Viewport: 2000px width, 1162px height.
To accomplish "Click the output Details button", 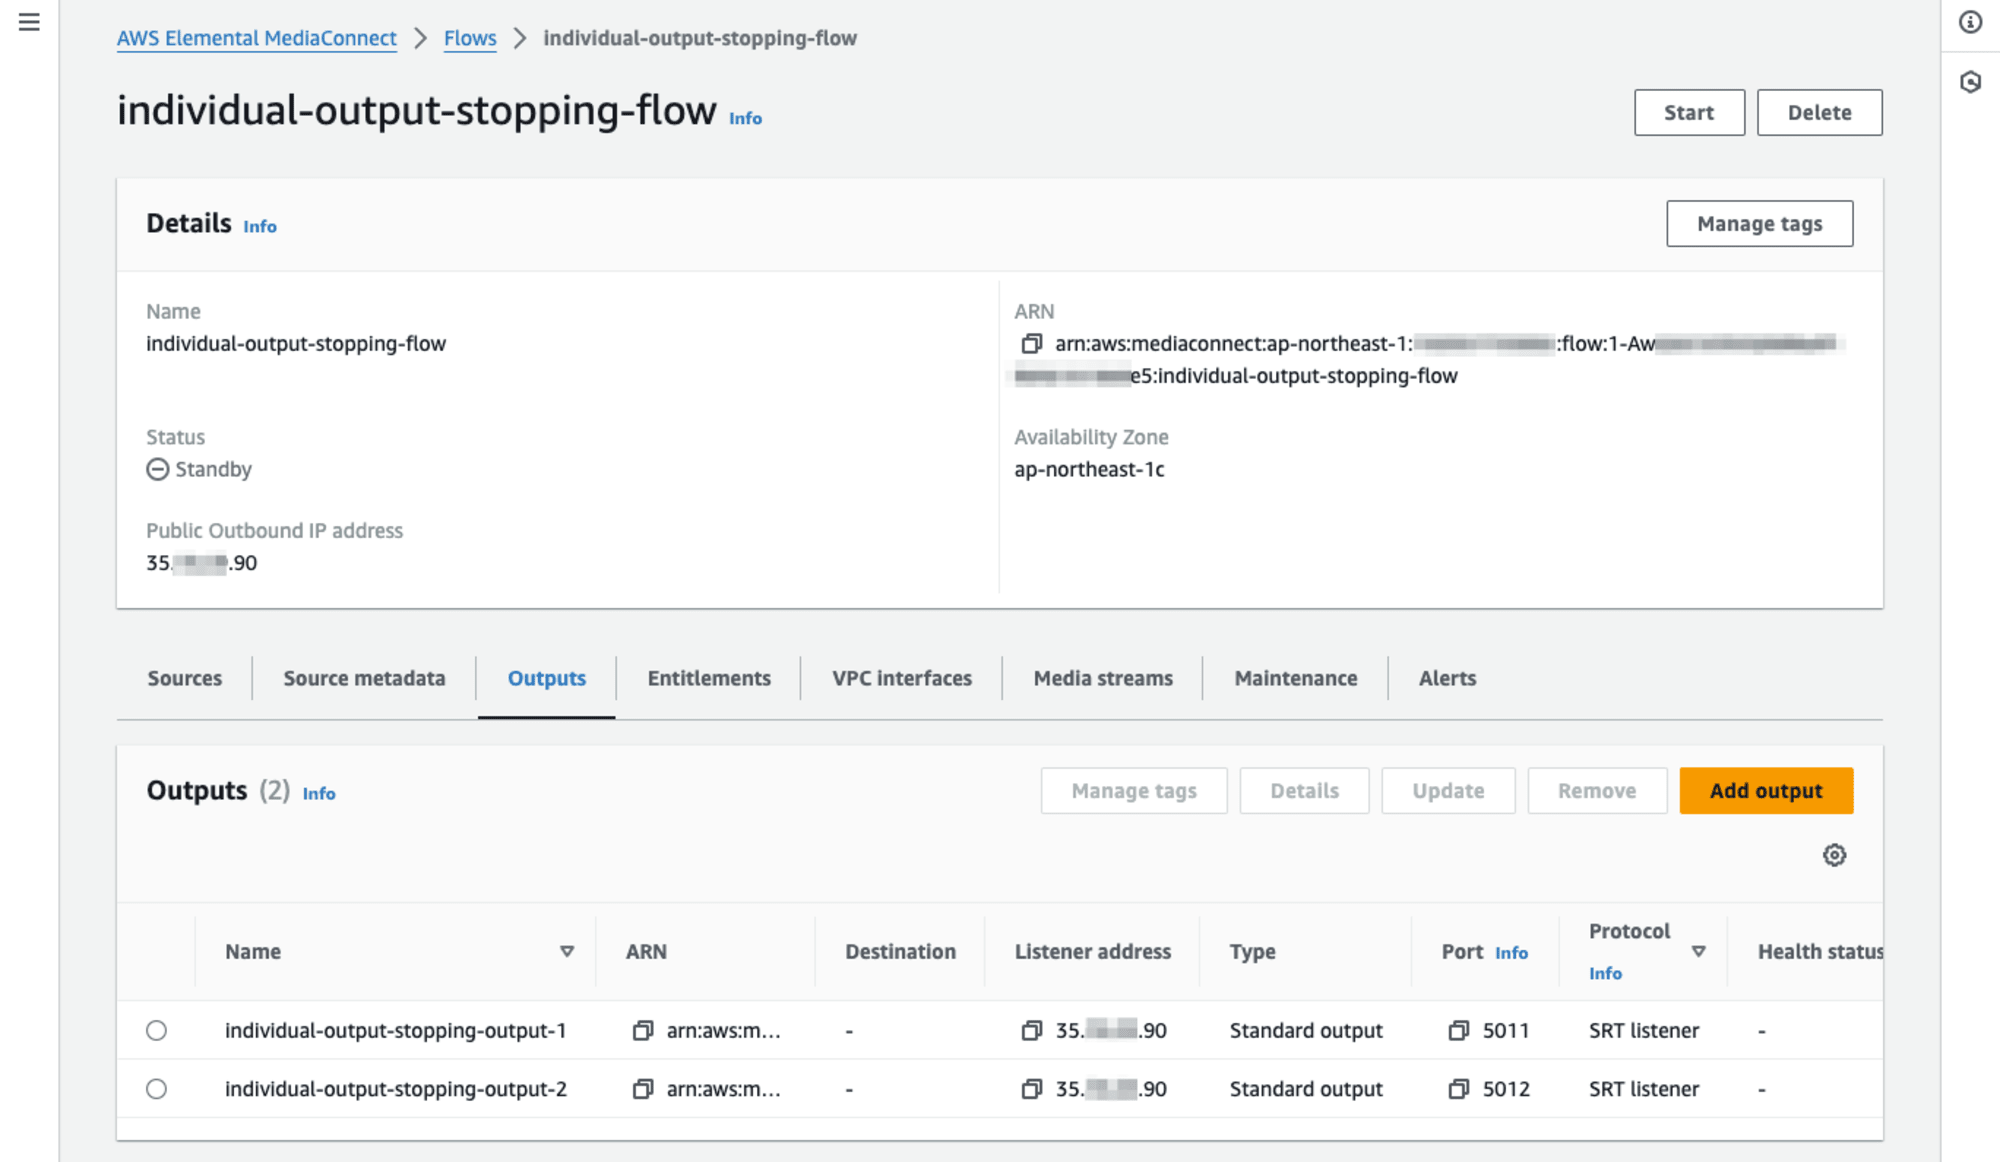I will 1304,791.
